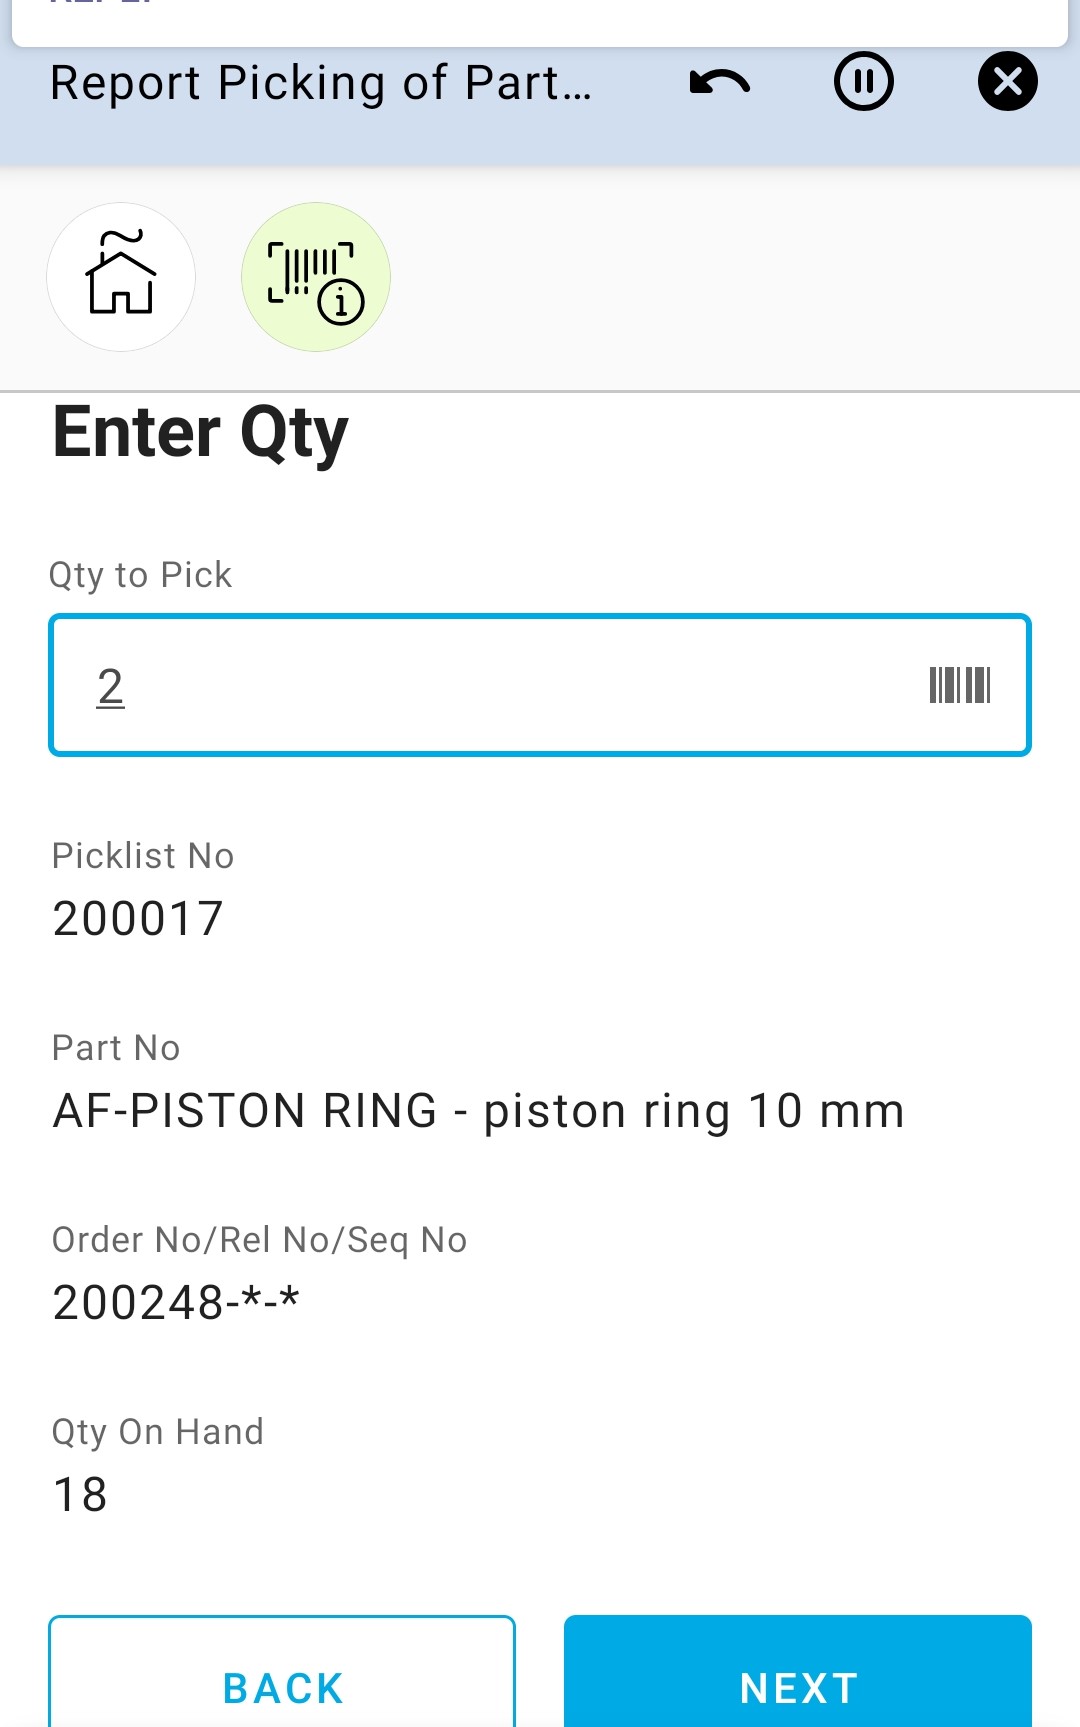
Task: Tap barcode scan icon in Qty field
Action: pos(959,686)
